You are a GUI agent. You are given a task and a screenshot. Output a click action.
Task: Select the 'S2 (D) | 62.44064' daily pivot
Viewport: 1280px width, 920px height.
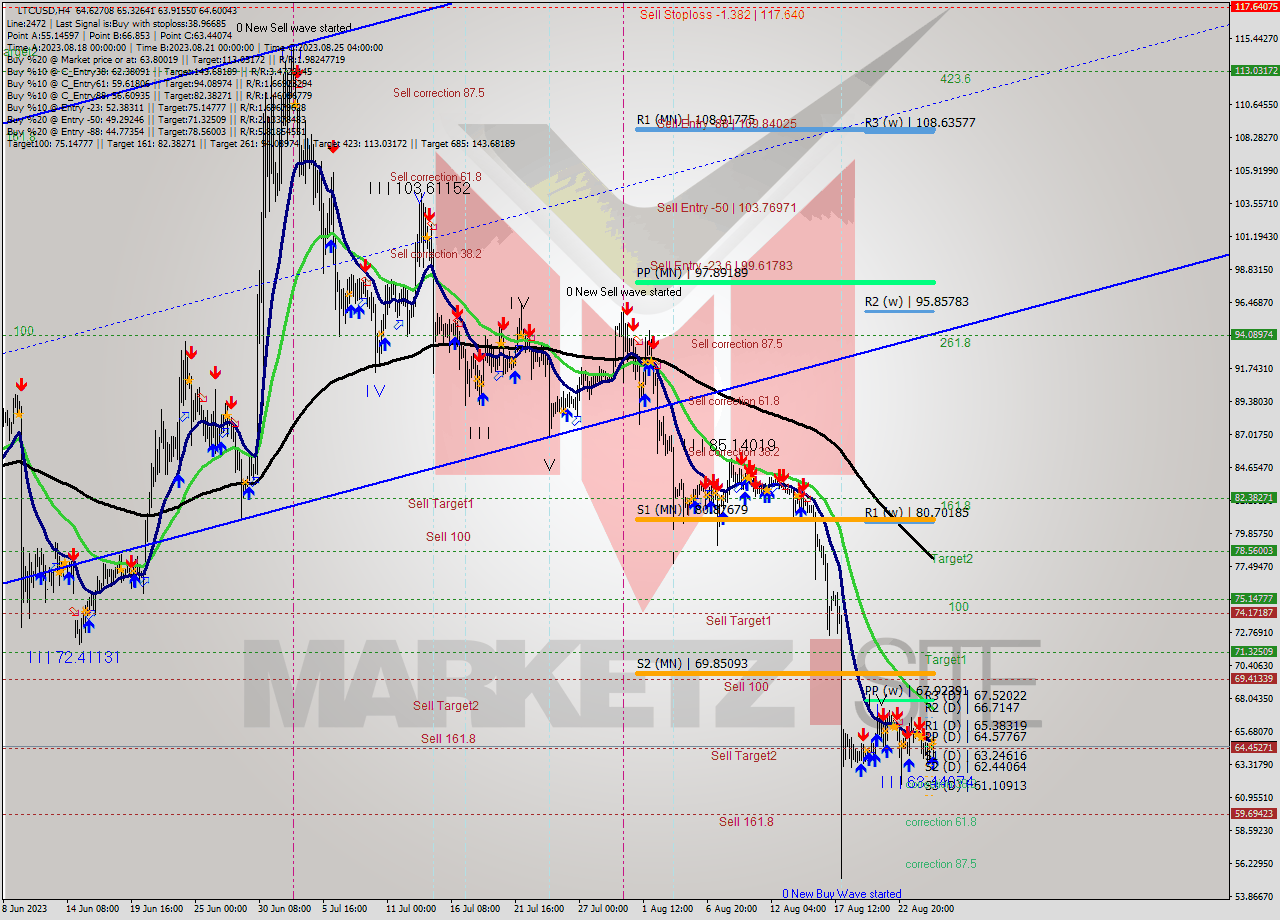[976, 767]
